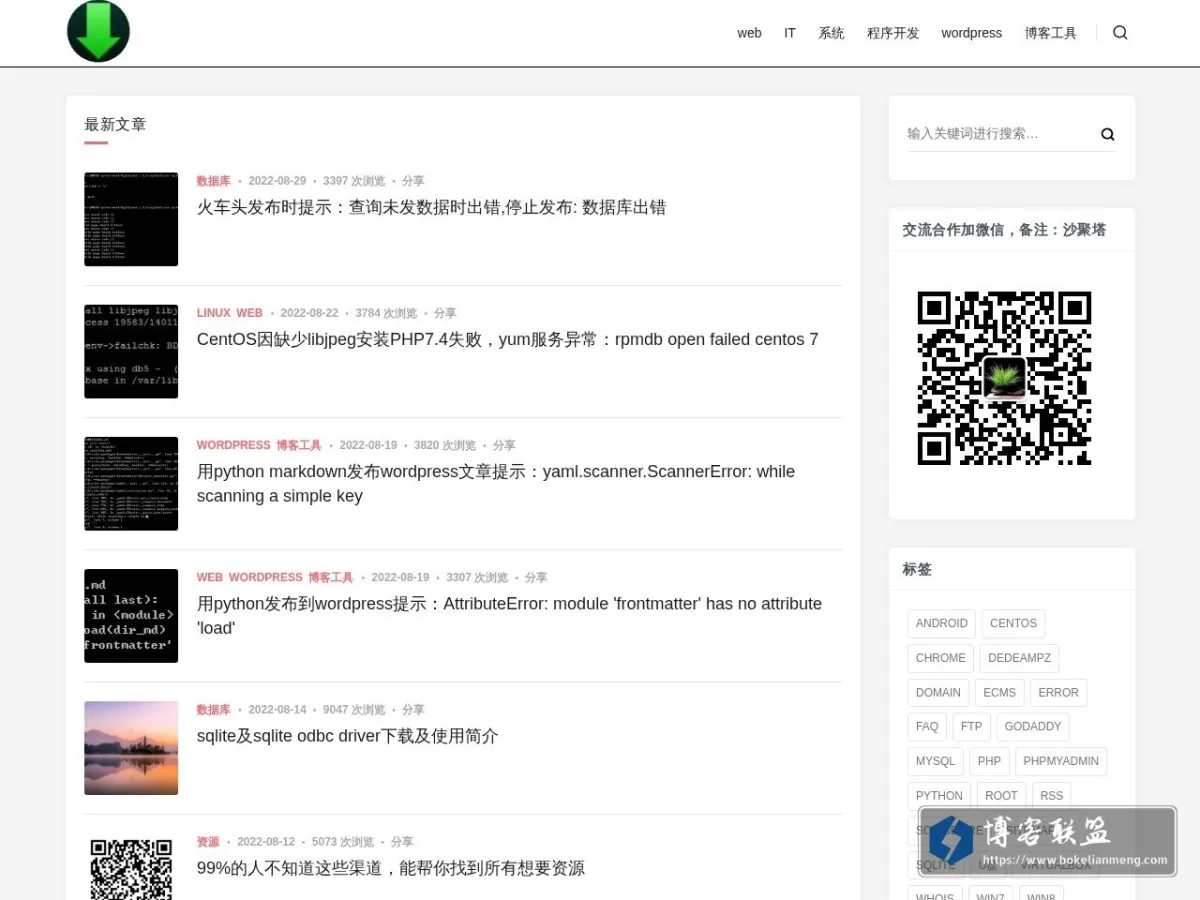The height and width of the screenshot is (900, 1200).
Task: Open the yaml.scanner.ScannerError article
Action: (496, 483)
